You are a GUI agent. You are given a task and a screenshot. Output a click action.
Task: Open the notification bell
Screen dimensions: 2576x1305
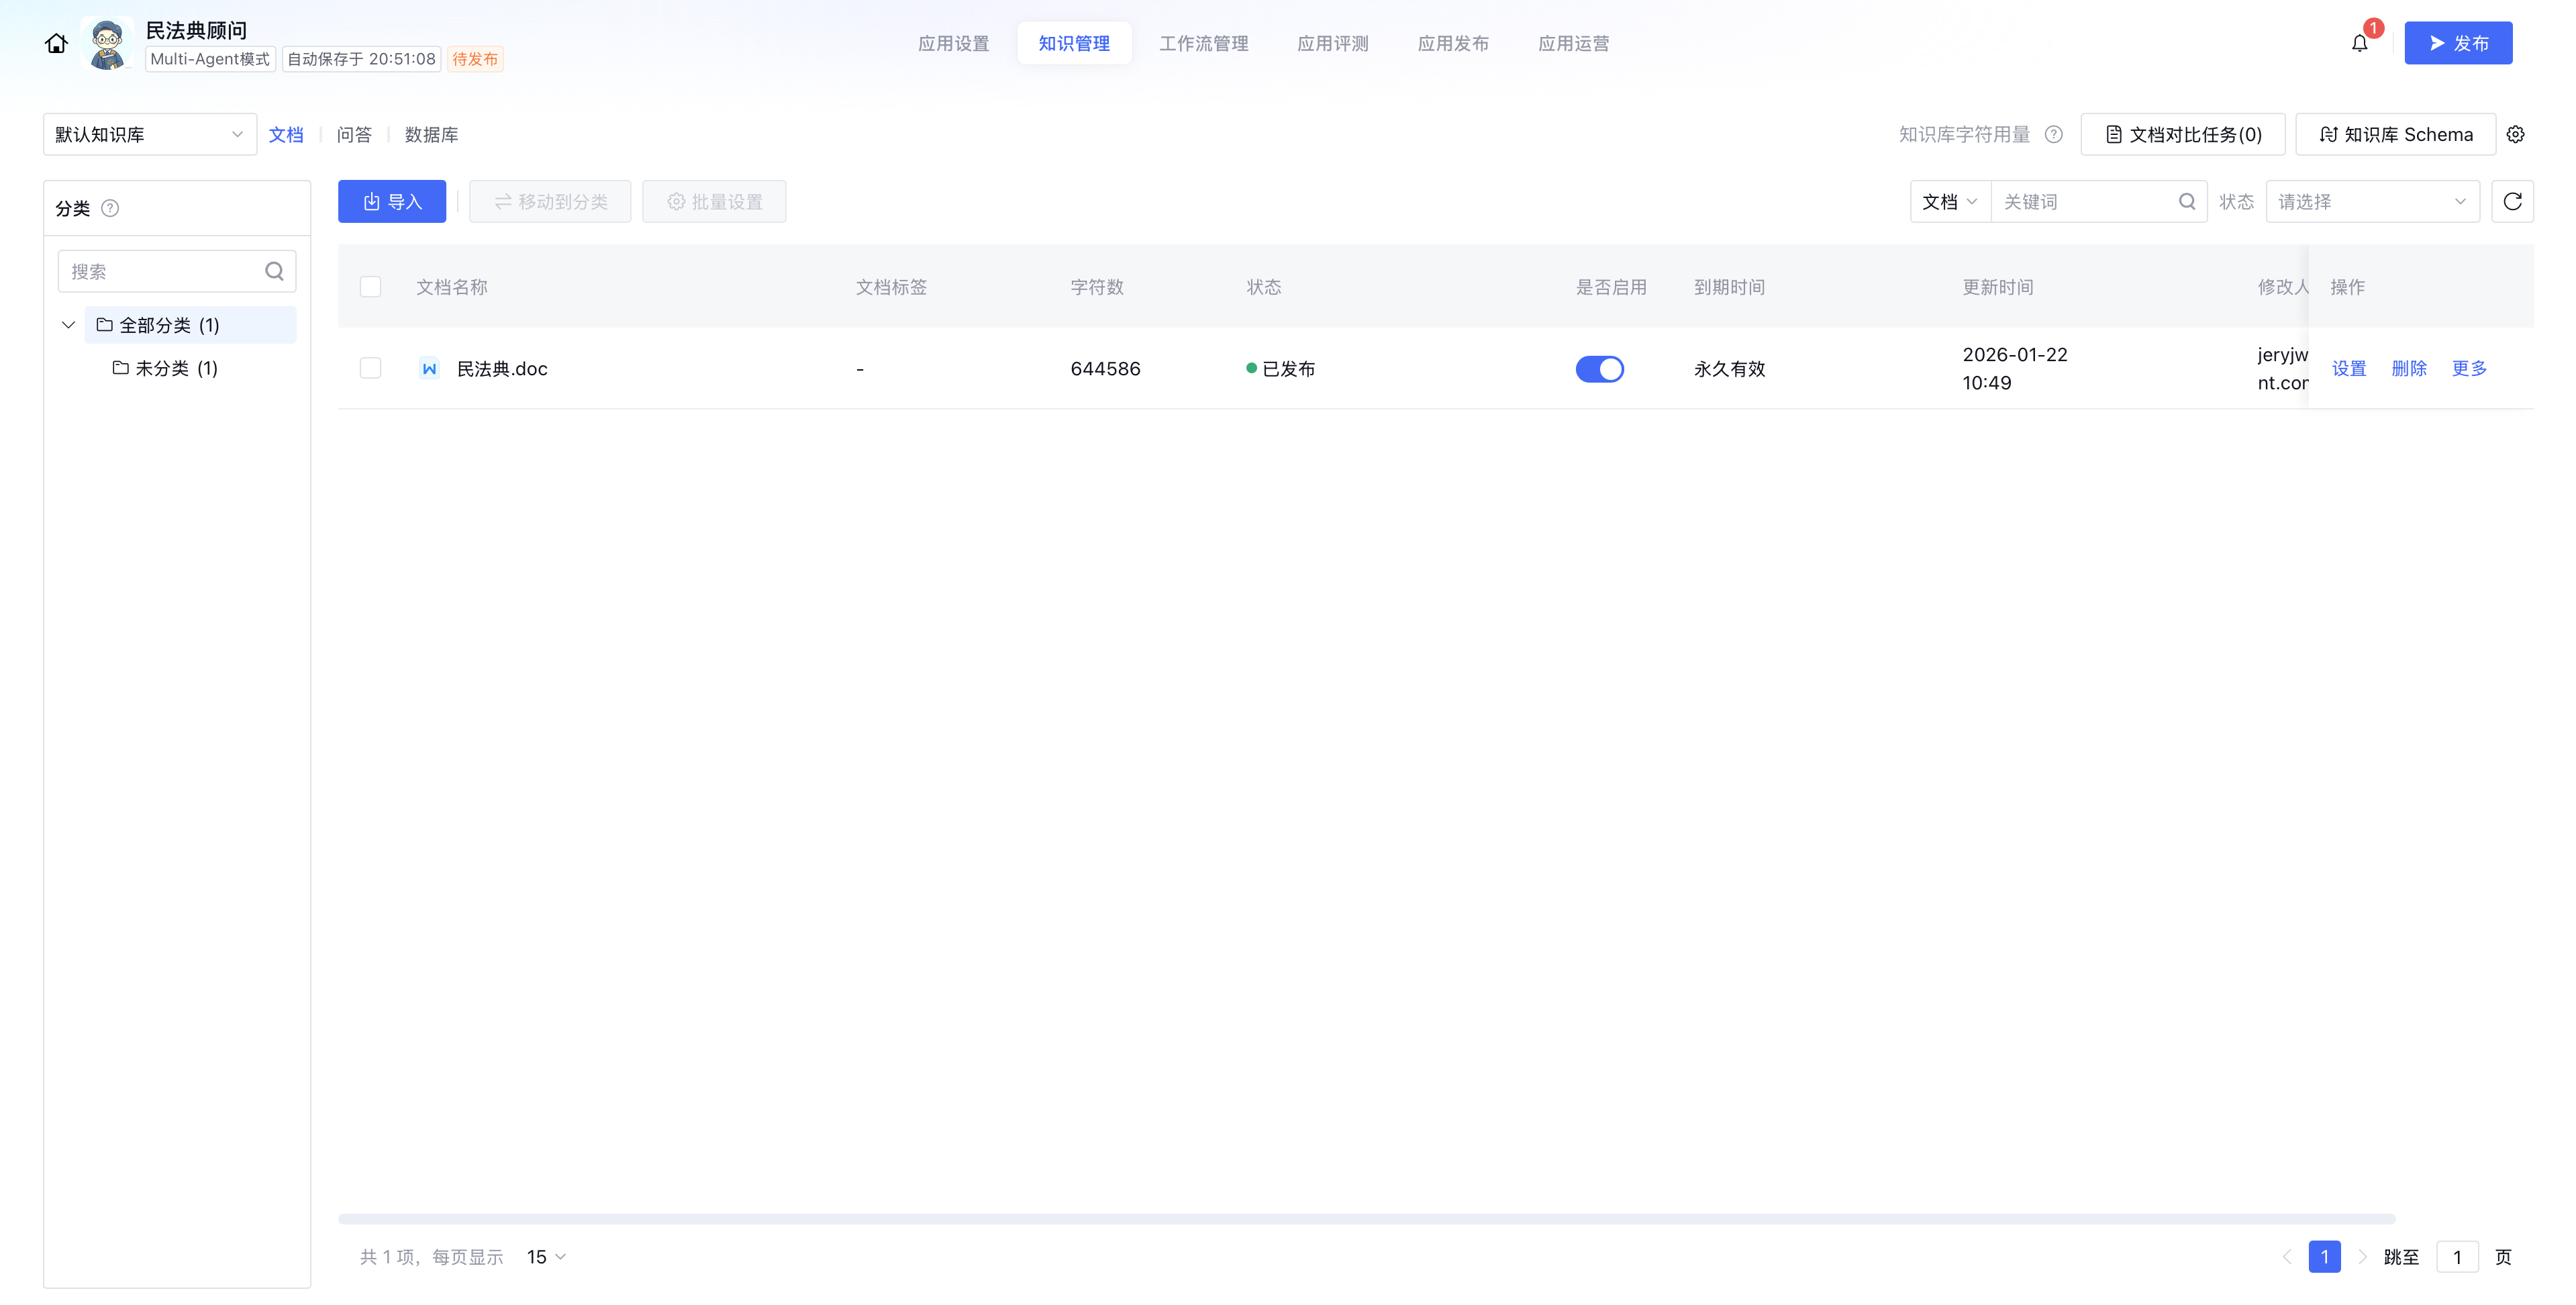pos(2359,44)
